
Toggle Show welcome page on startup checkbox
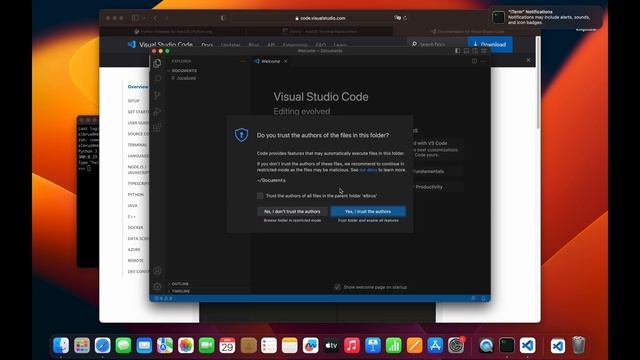pyautogui.click(x=337, y=287)
